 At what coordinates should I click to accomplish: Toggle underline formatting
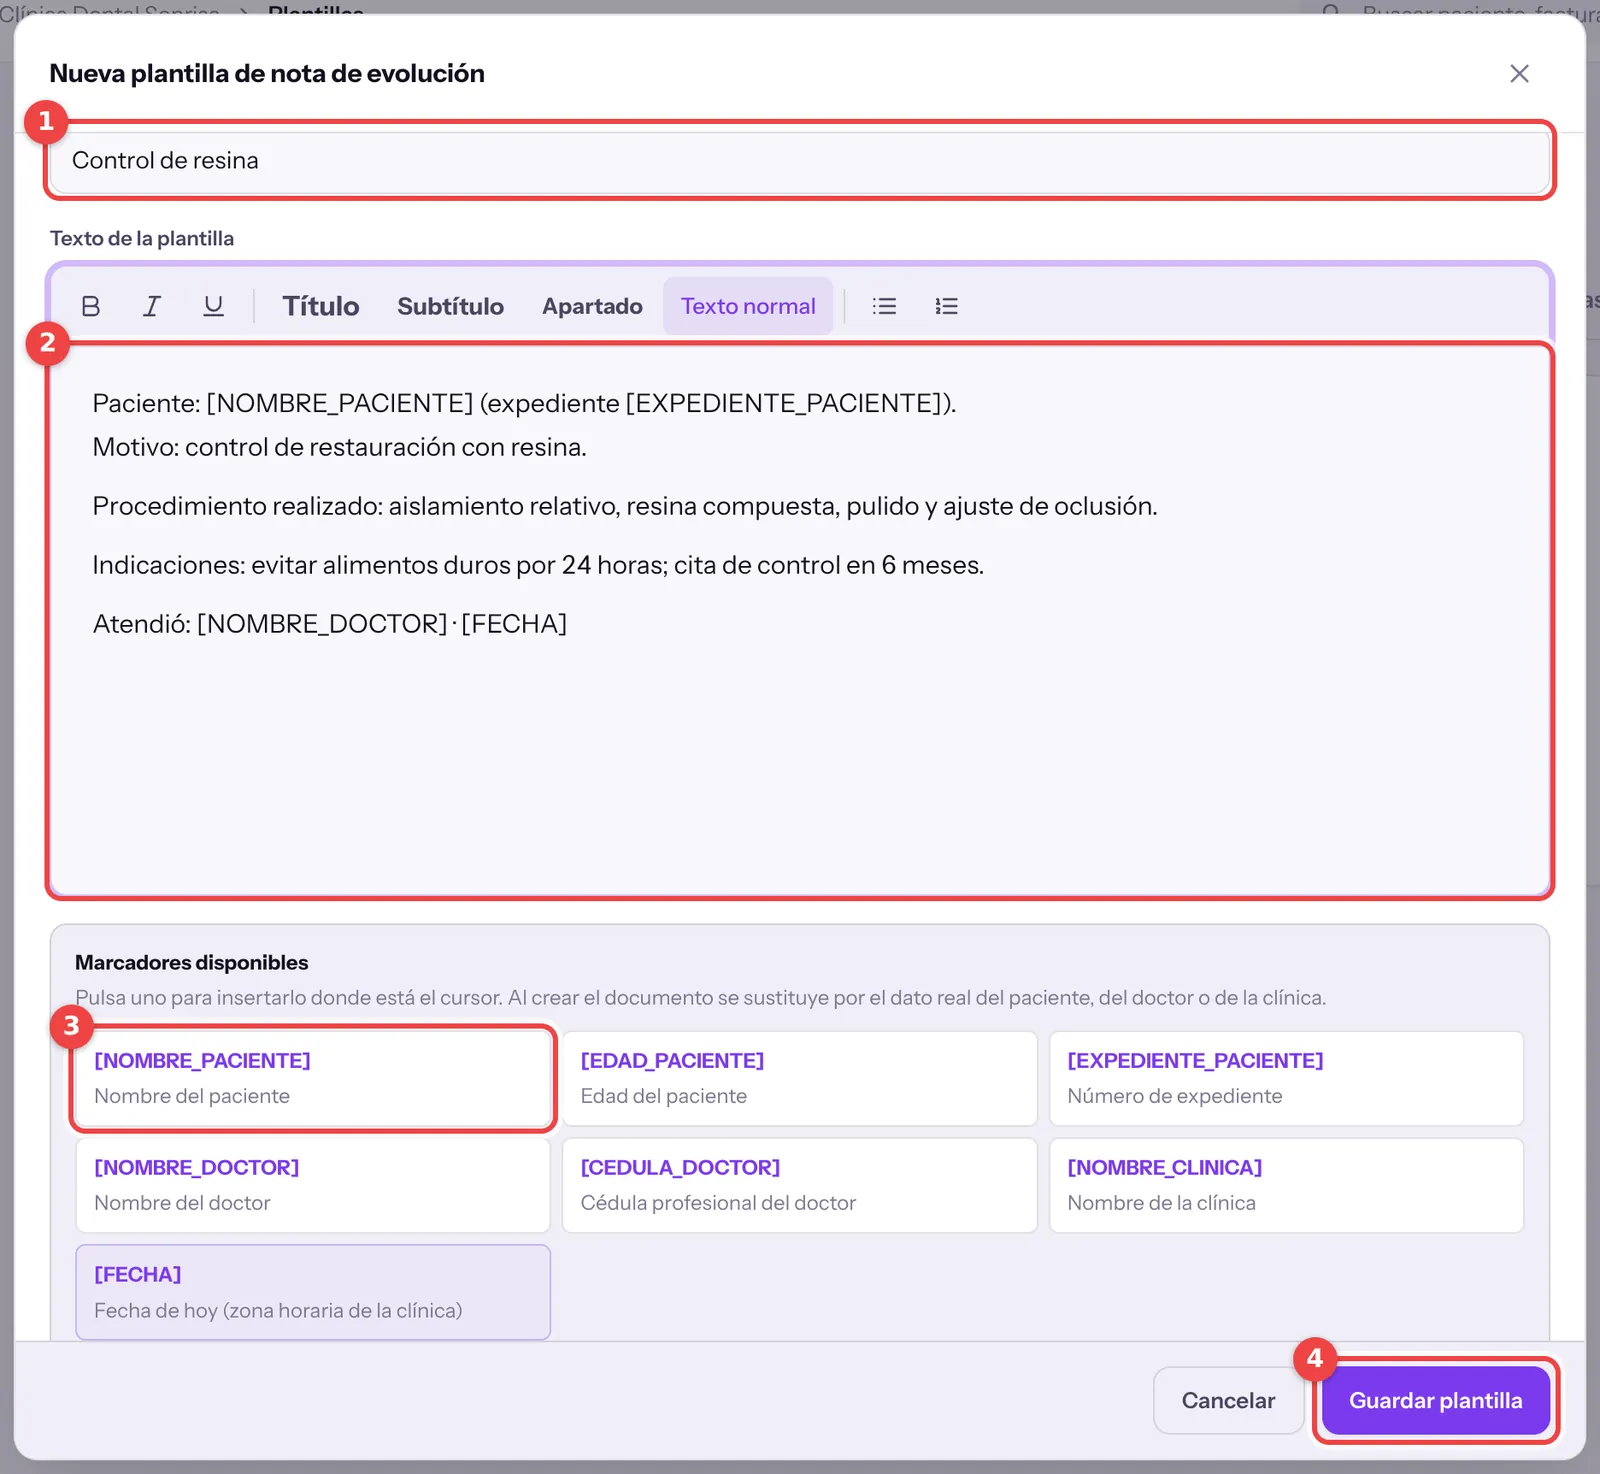click(x=213, y=306)
